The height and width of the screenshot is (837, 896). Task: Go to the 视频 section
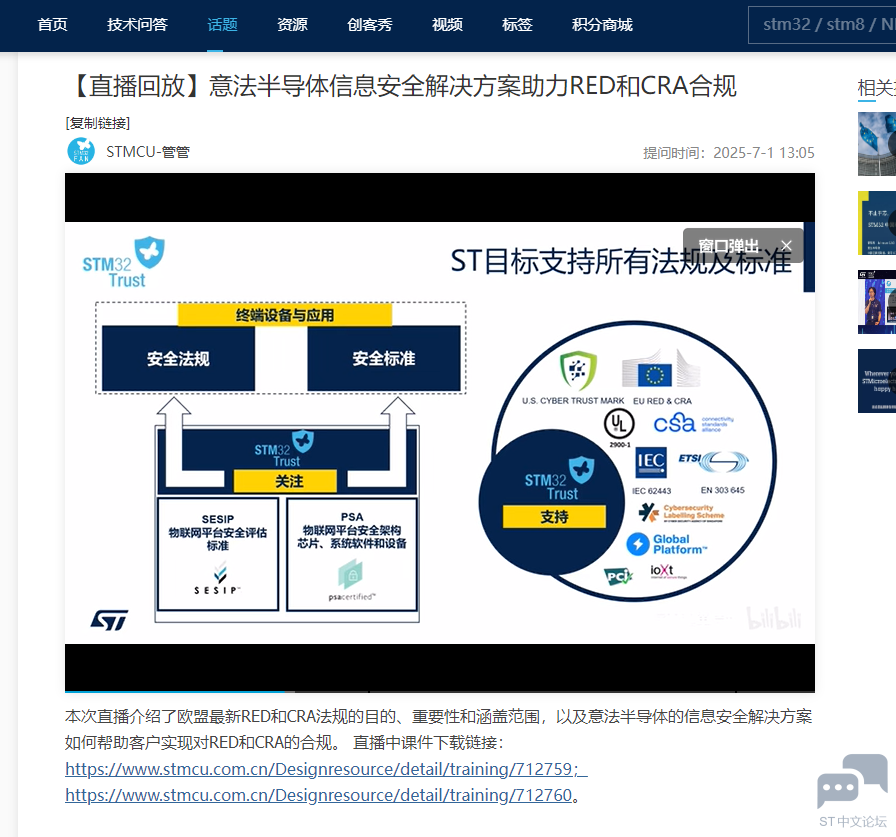click(x=447, y=25)
